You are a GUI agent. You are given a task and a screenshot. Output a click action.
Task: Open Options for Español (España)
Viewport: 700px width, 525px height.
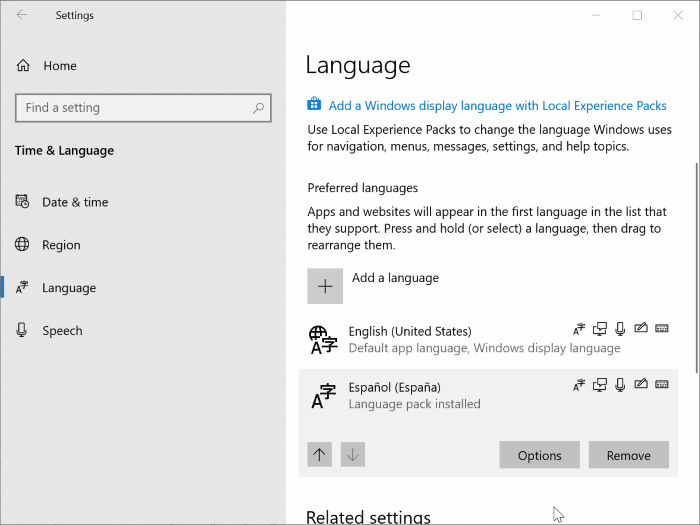(539, 455)
